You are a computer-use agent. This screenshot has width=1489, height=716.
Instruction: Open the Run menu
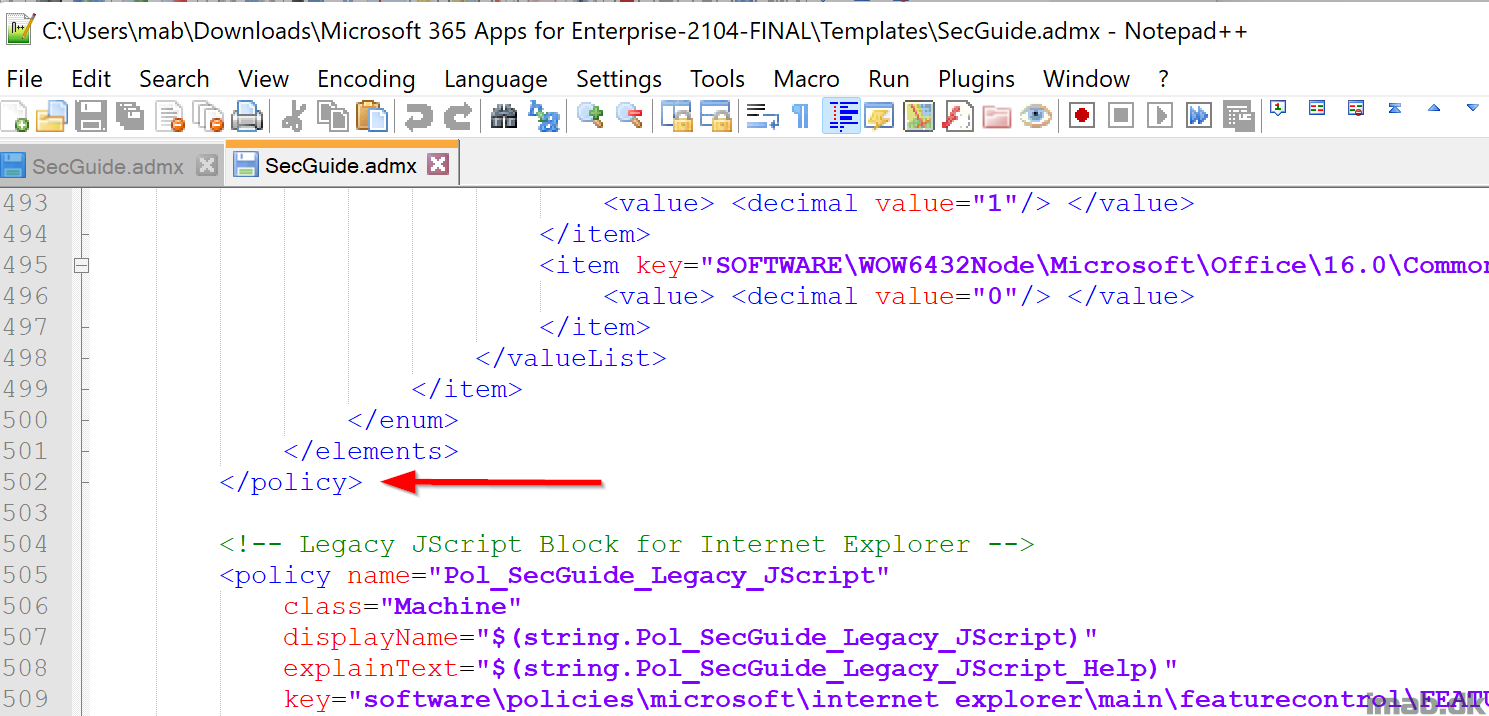click(888, 79)
